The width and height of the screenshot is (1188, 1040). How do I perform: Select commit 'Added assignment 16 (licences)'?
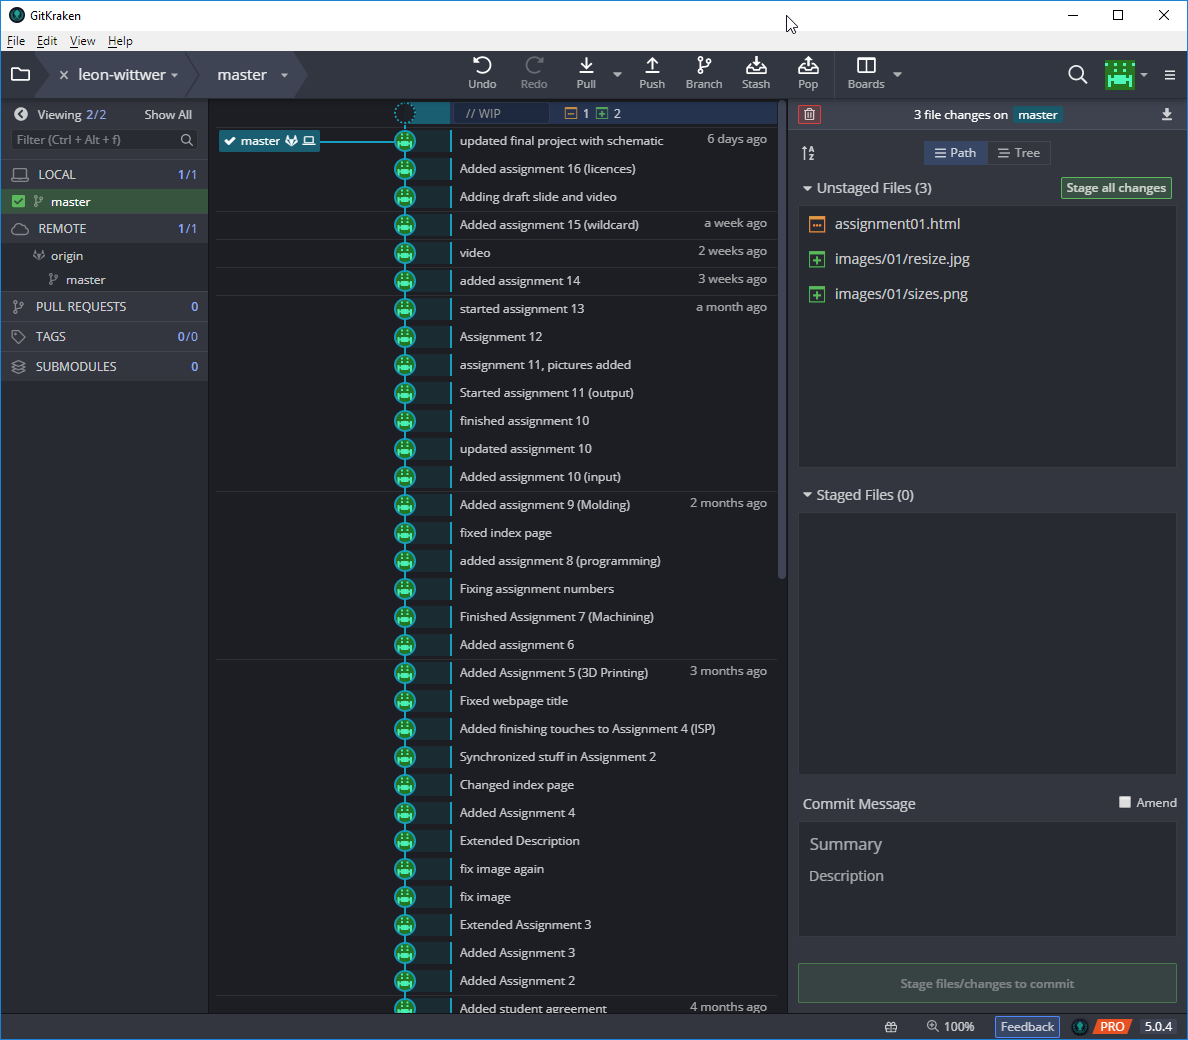547,169
